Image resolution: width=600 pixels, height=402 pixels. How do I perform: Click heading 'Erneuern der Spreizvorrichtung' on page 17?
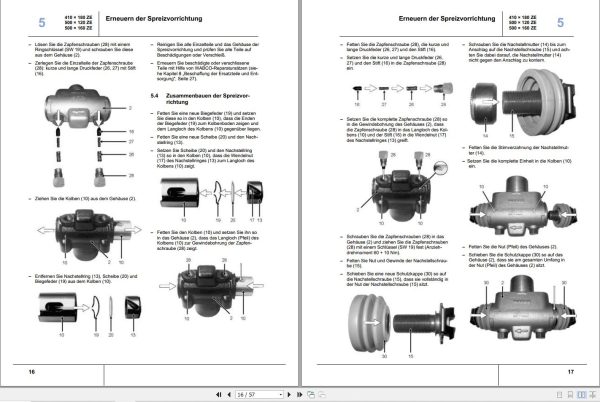447,18
